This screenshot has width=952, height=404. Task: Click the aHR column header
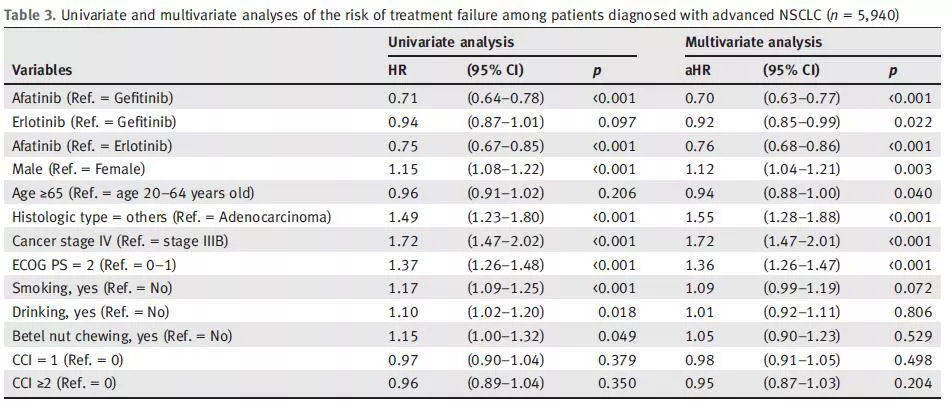click(697, 71)
